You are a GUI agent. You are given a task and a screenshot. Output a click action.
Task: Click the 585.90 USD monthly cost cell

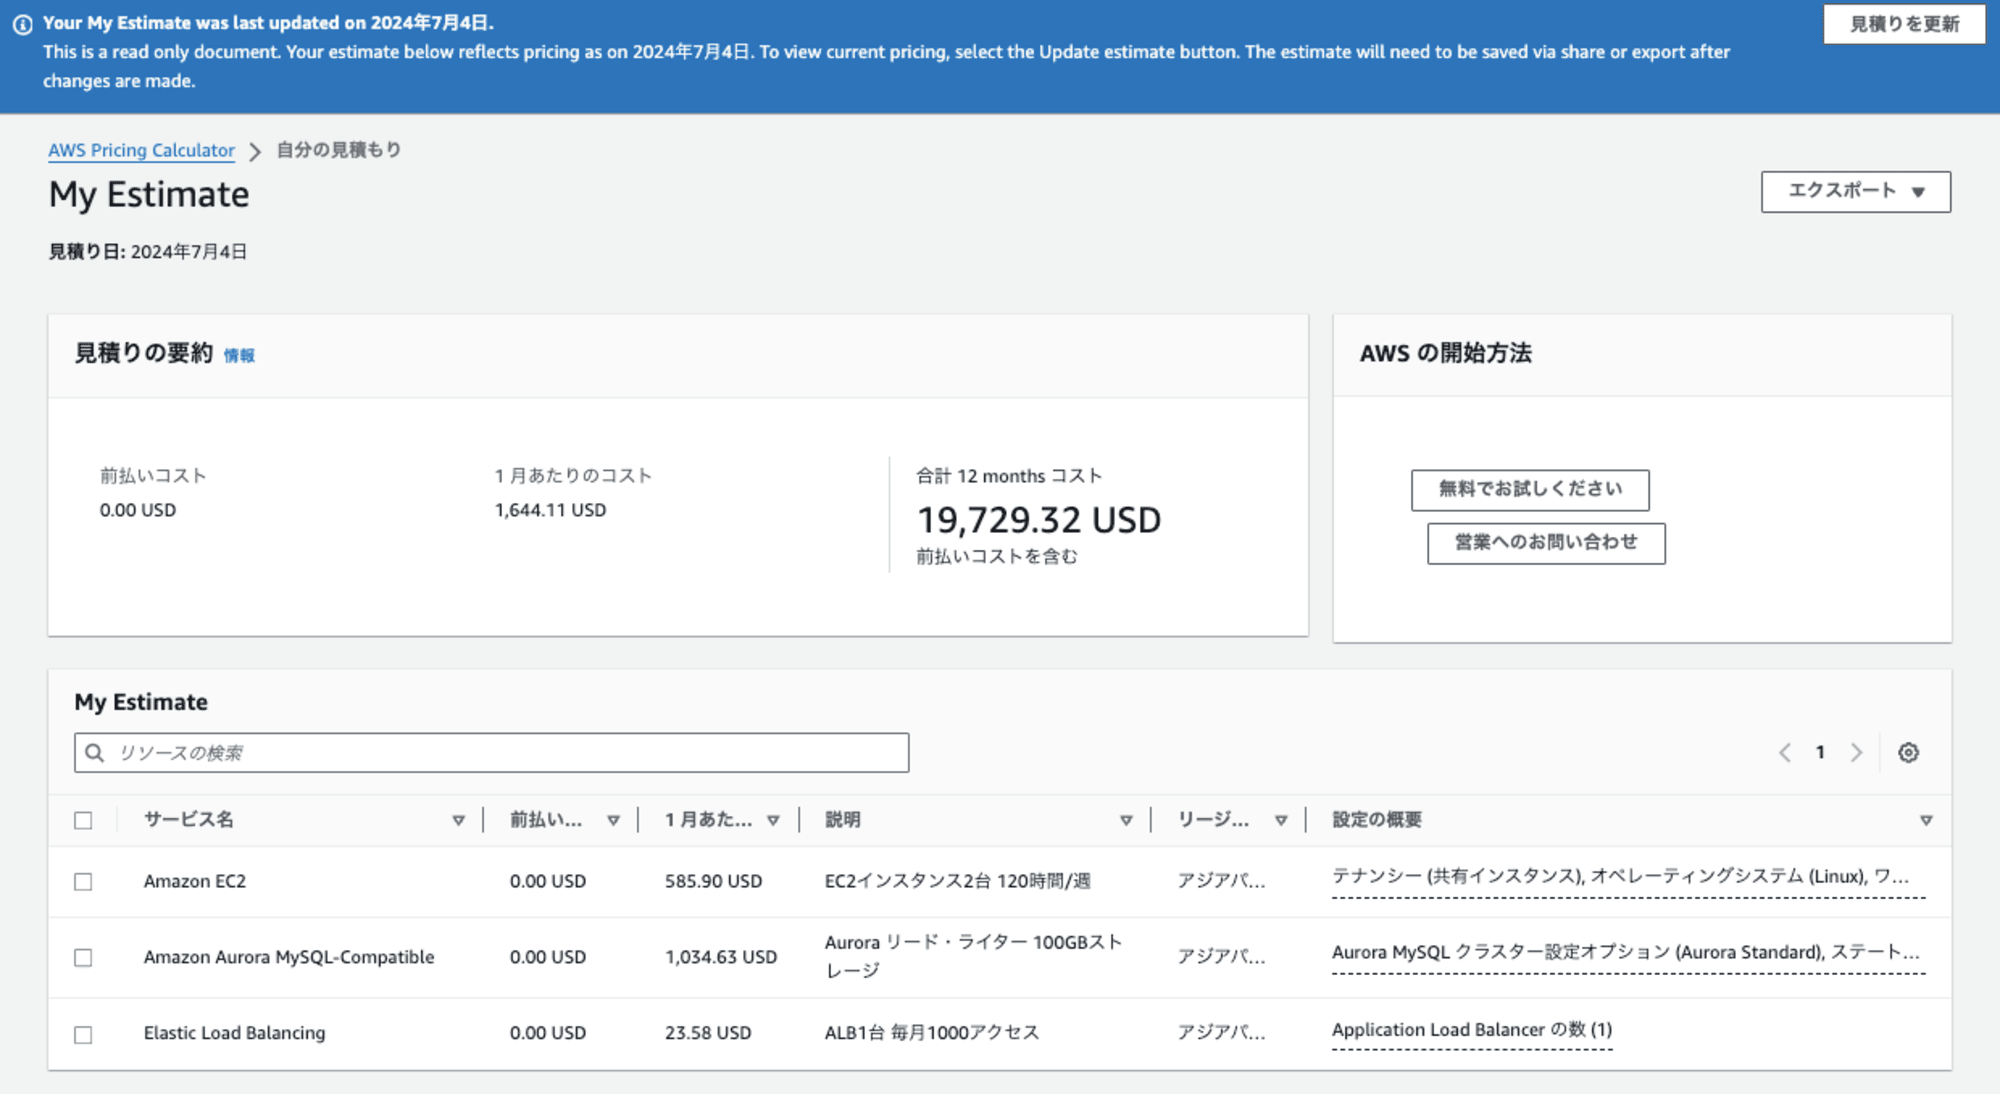pyautogui.click(x=714, y=881)
